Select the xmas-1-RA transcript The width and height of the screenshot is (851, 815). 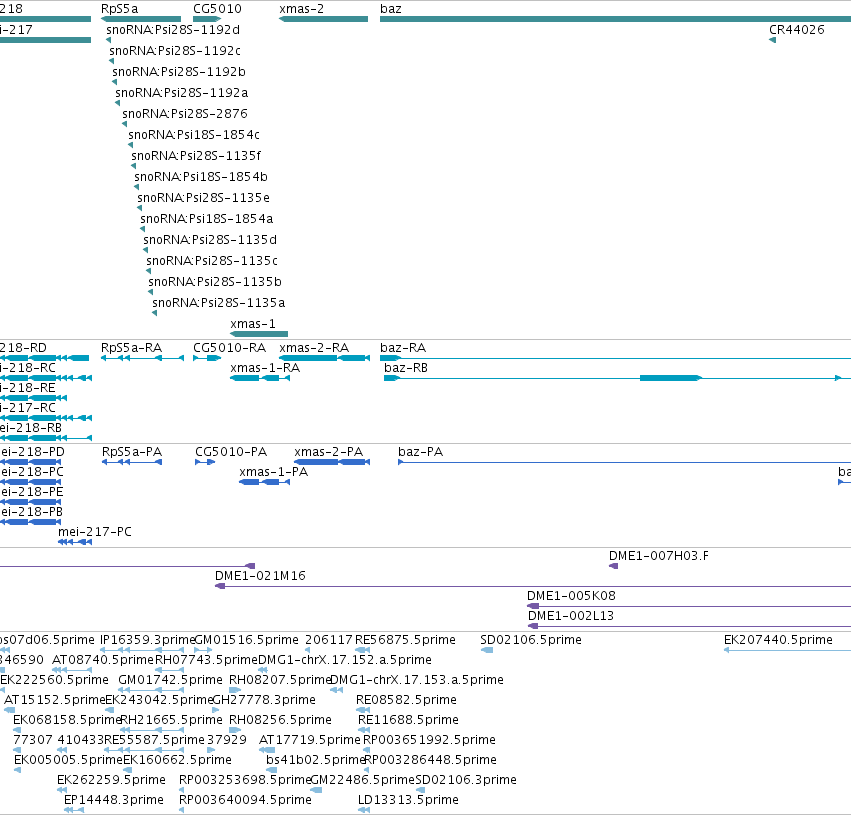[x=260, y=378]
